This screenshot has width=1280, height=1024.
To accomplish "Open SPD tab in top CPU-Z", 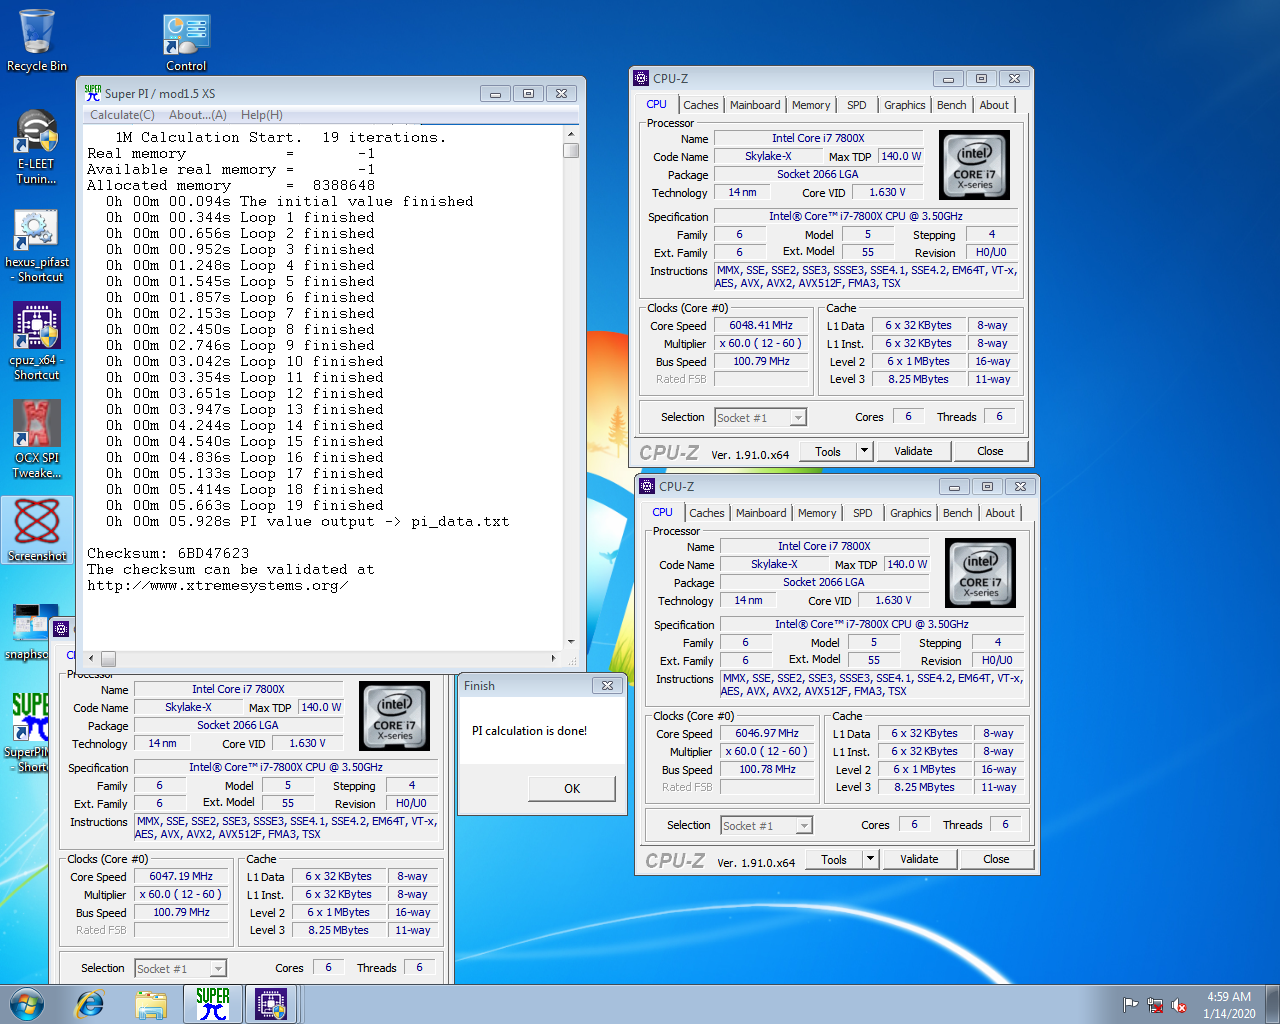I will point(857,105).
